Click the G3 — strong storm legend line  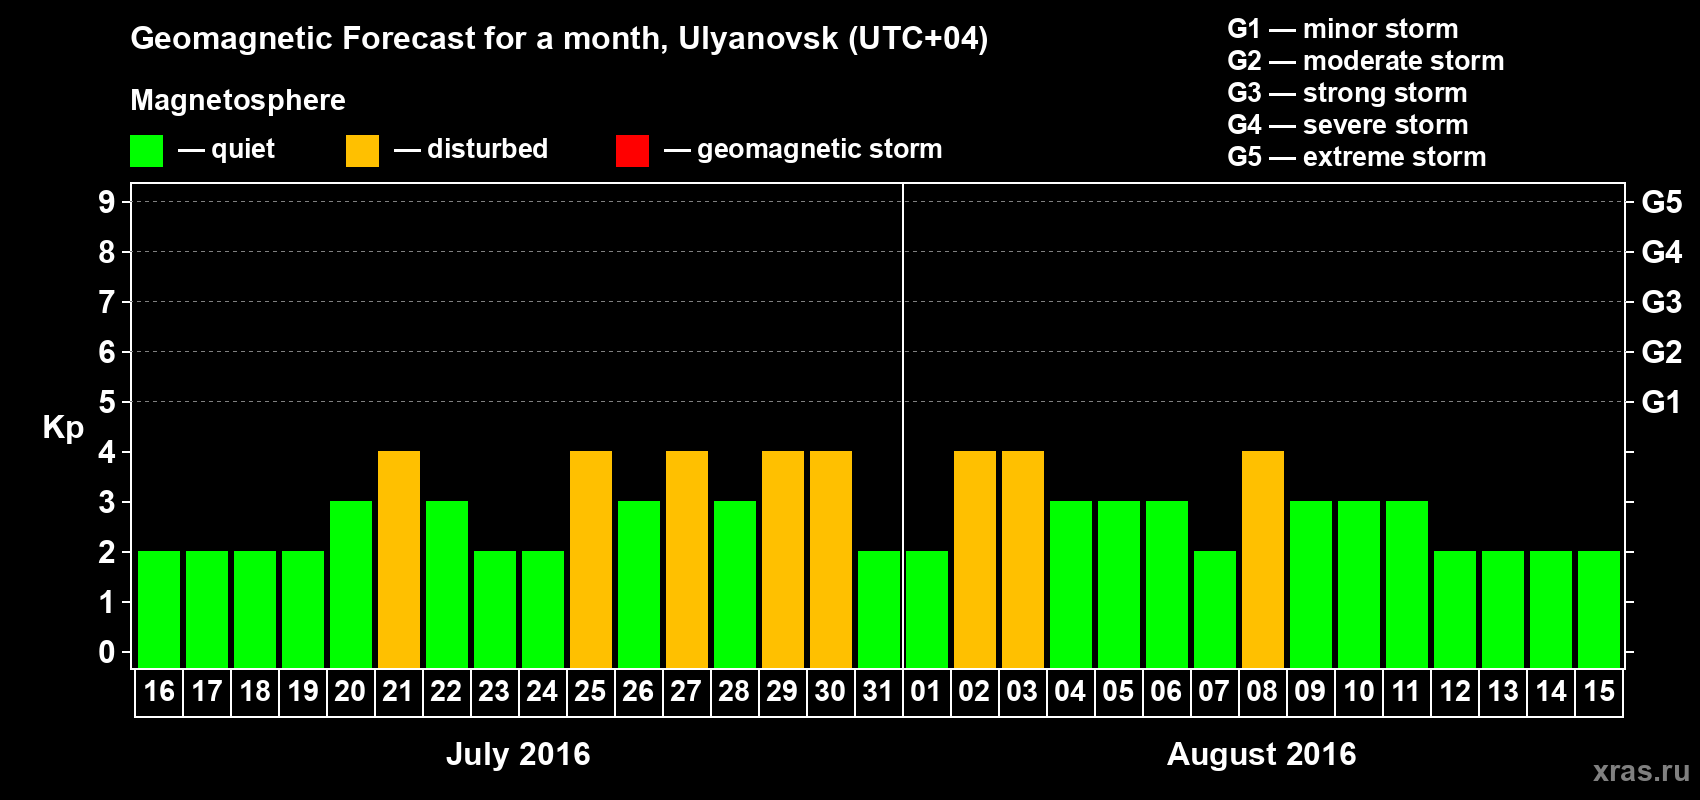coord(1348,93)
